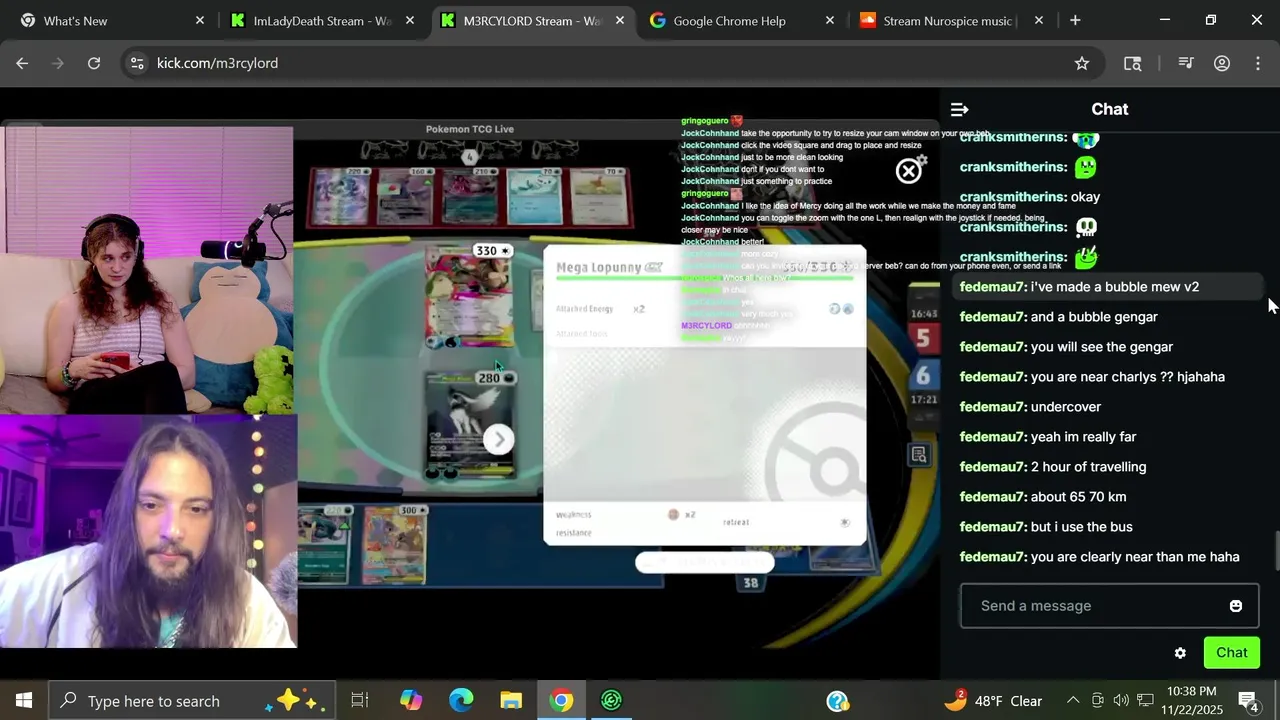Click the 'but i use the bus' message
This screenshot has height=720, width=1280.
(1081, 527)
